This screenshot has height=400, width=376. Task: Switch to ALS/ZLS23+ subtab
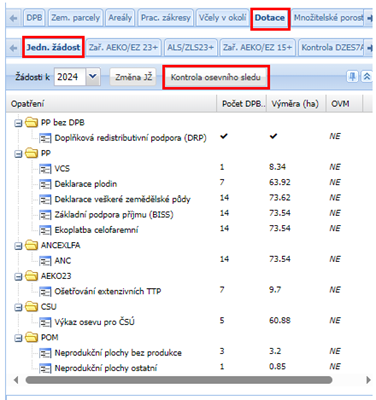[x=191, y=47]
